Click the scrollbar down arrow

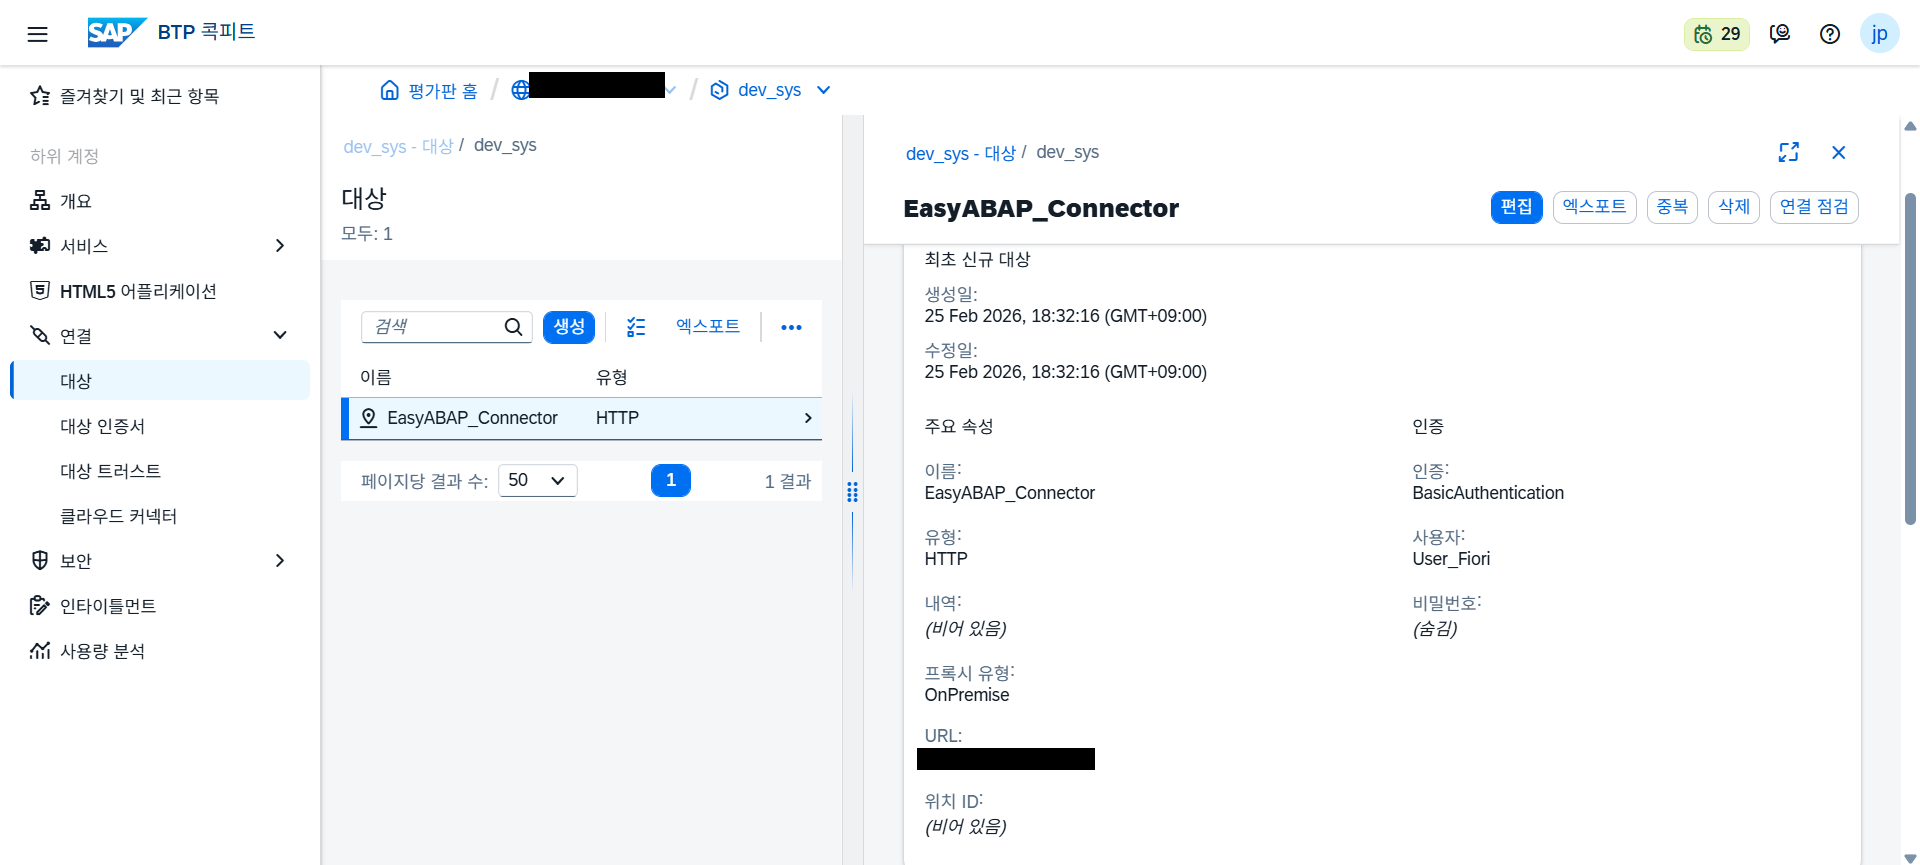pyautogui.click(x=1910, y=857)
